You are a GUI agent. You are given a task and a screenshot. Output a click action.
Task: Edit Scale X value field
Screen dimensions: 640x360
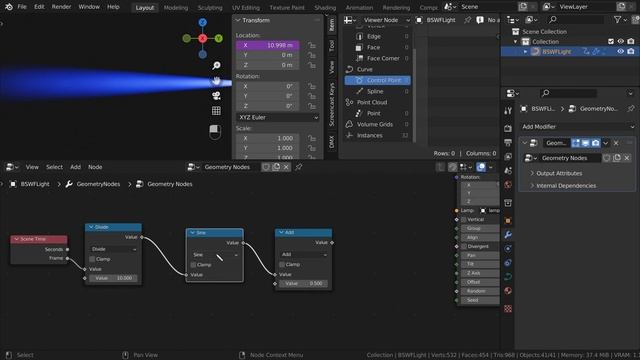[267, 138]
